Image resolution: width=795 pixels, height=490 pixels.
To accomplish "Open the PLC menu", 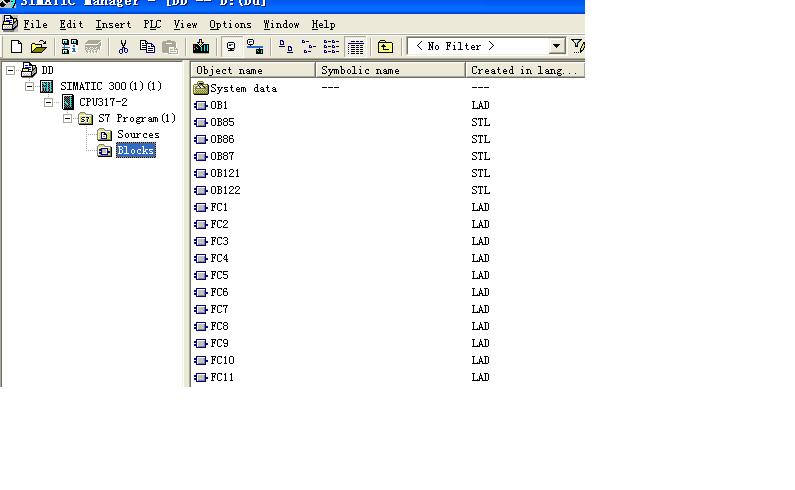I will [x=152, y=24].
